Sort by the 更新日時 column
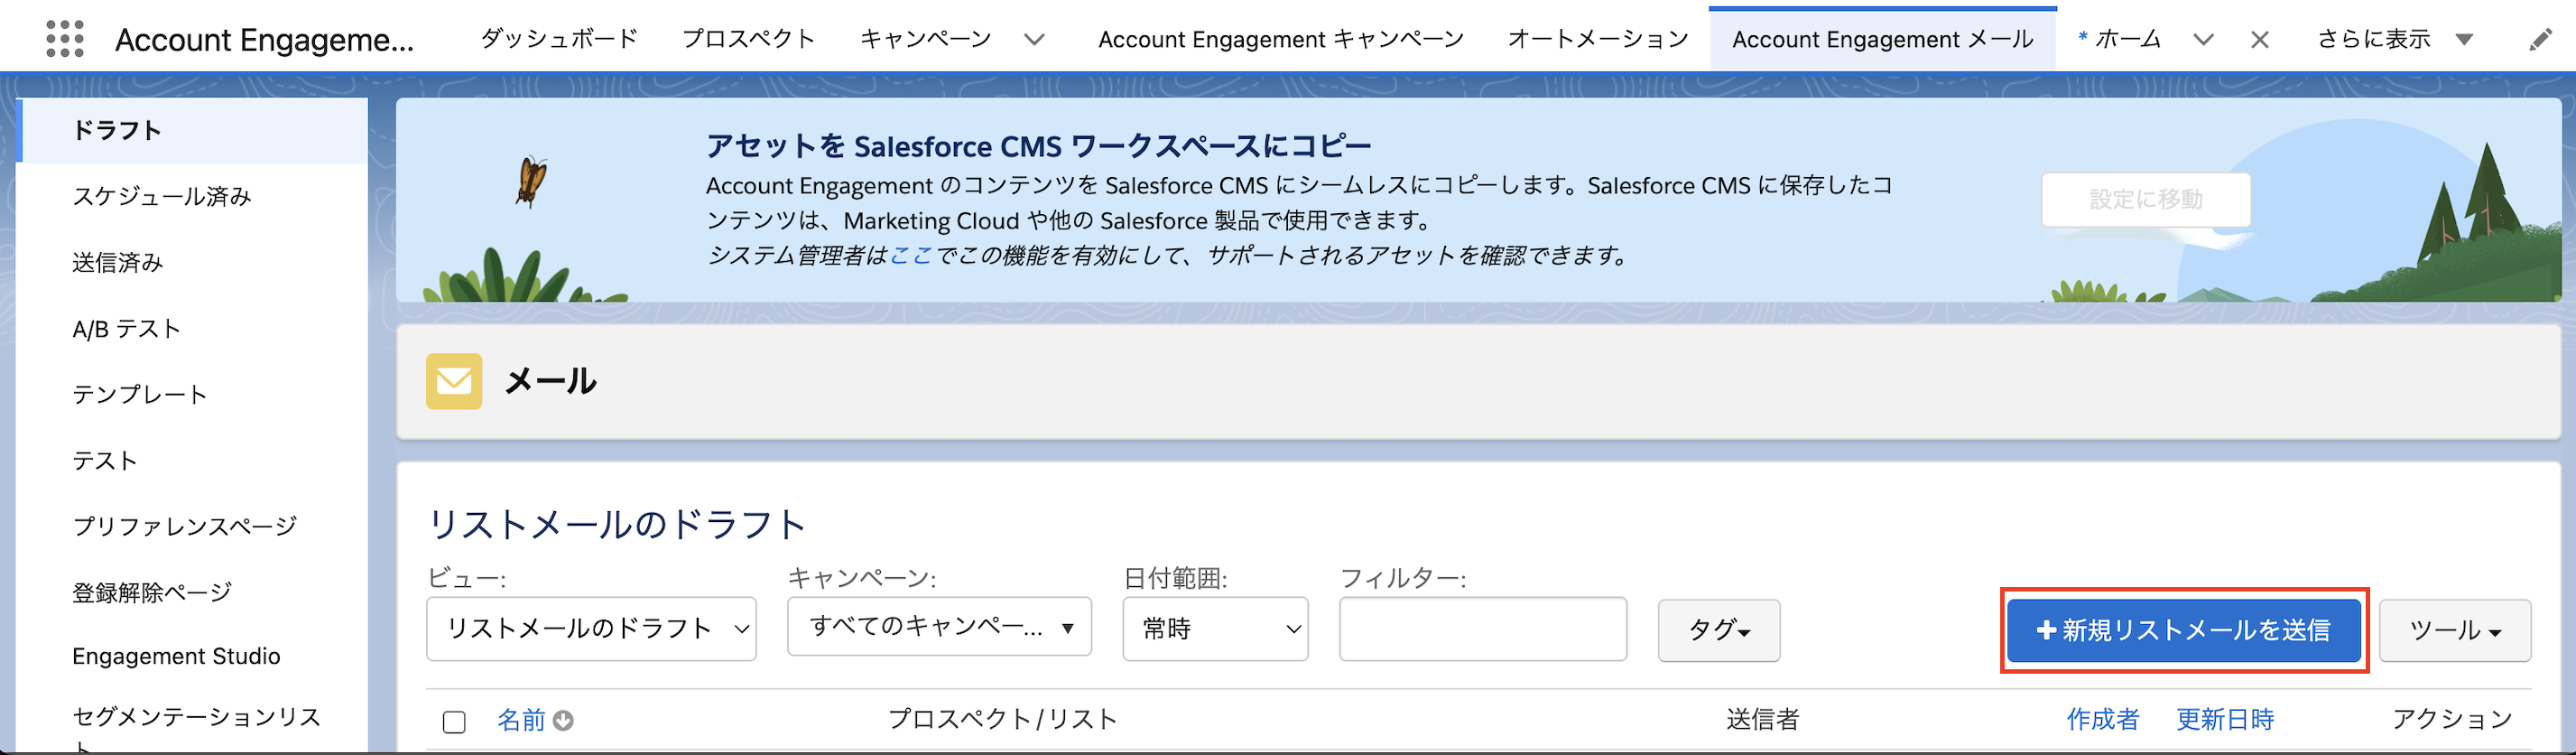Screen dimensions: 2576x755 (x=2225, y=719)
